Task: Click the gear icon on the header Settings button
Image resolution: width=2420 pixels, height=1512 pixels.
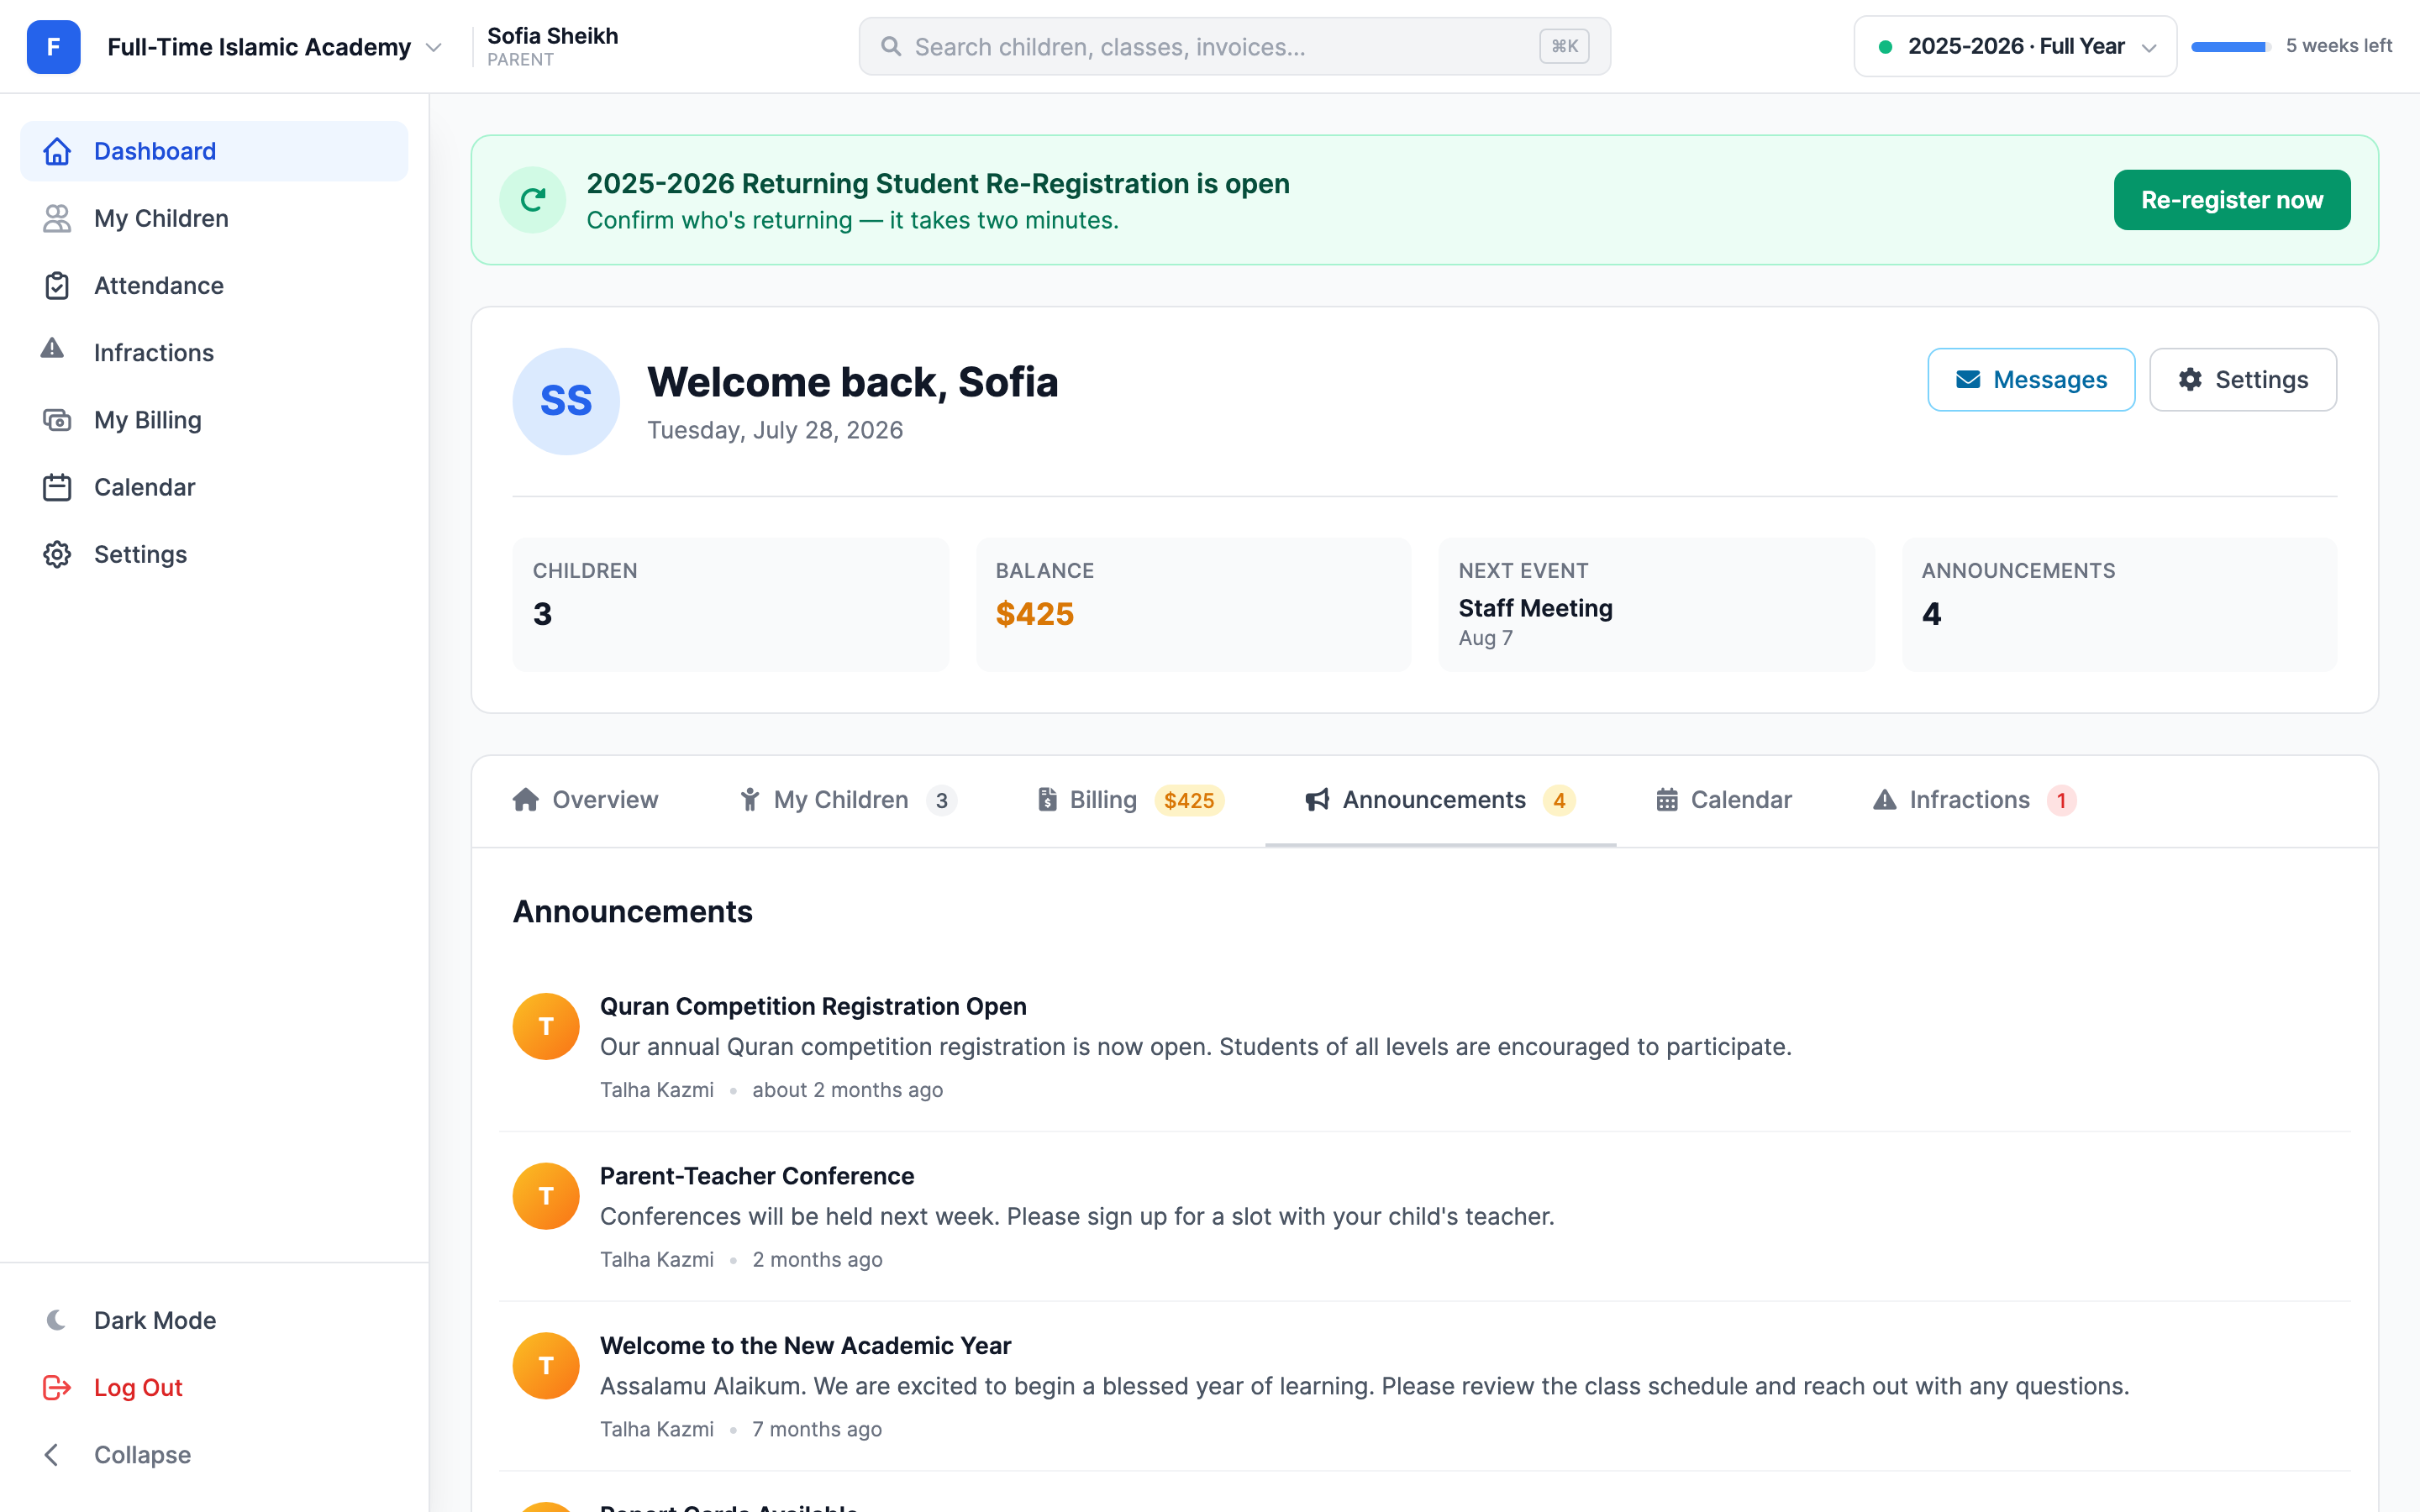Action: tap(2190, 380)
